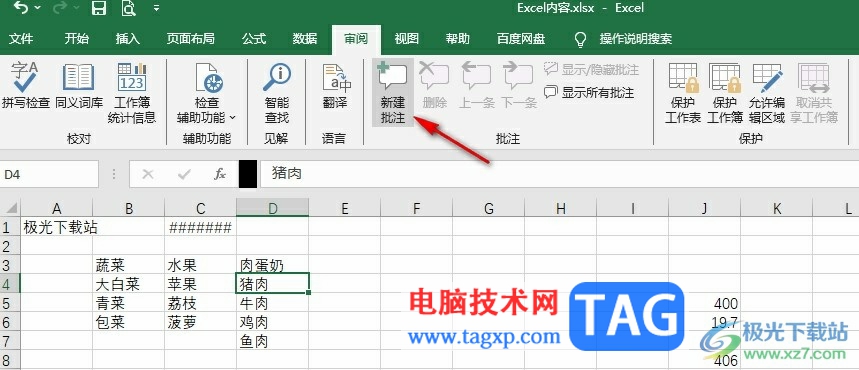Open 允许编辑区域 allow edit ranges
This screenshot has height=370, width=859.
point(767,93)
